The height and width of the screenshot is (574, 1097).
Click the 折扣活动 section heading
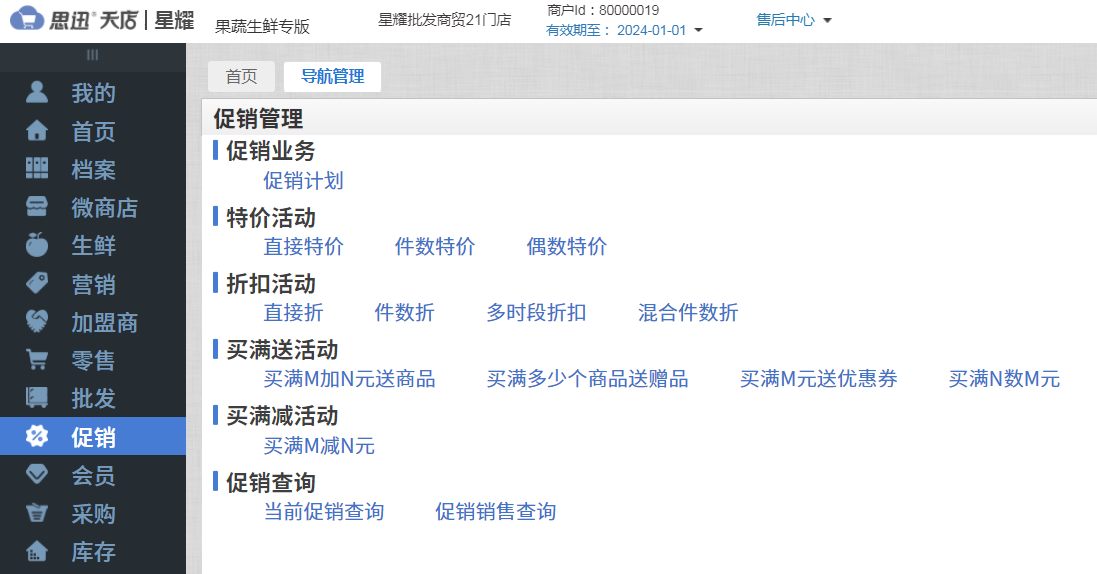click(x=271, y=284)
